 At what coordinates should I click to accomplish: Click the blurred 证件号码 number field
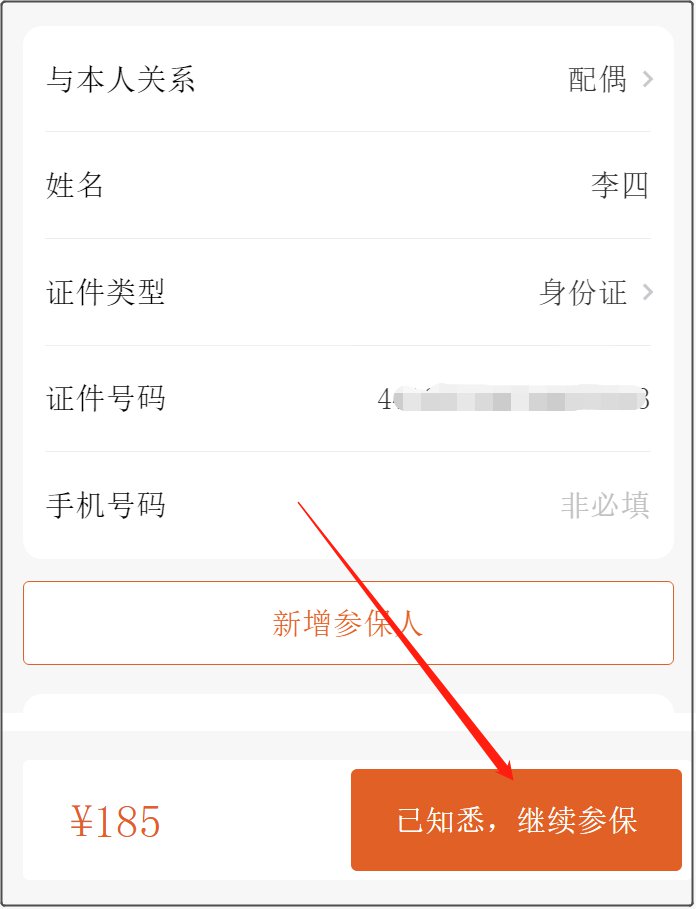click(513, 399)
